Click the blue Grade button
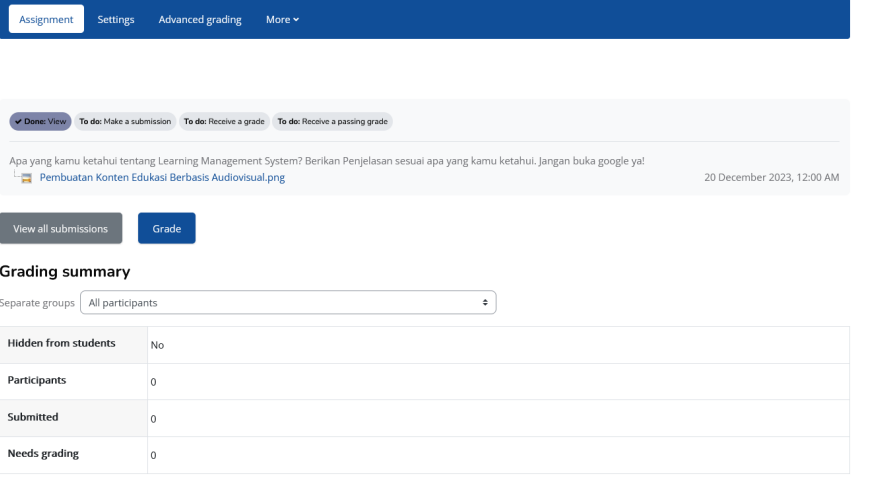The width and height of the screenshot is (886, 495). (166, 229)
